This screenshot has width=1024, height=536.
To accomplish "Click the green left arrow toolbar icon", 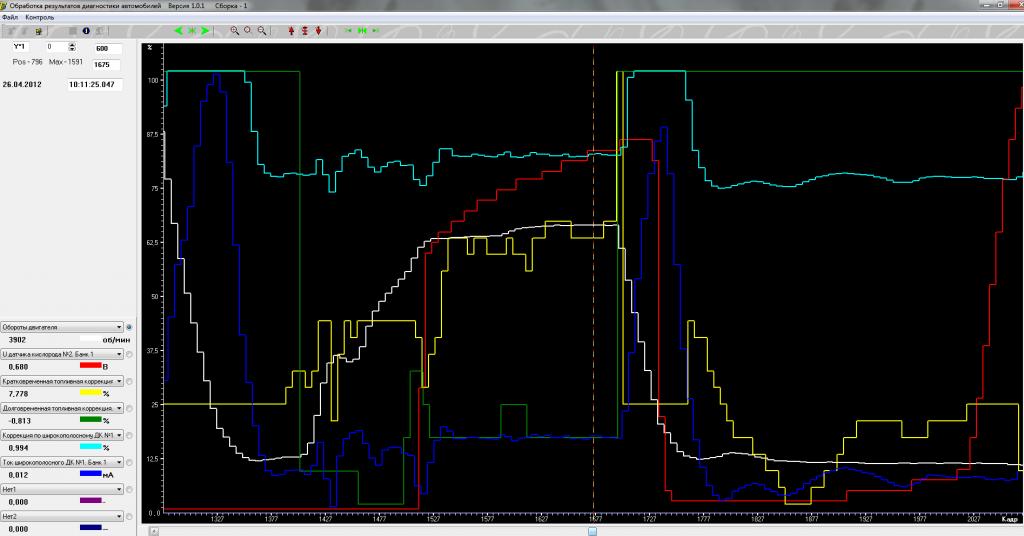I will (x=178, y=31).
